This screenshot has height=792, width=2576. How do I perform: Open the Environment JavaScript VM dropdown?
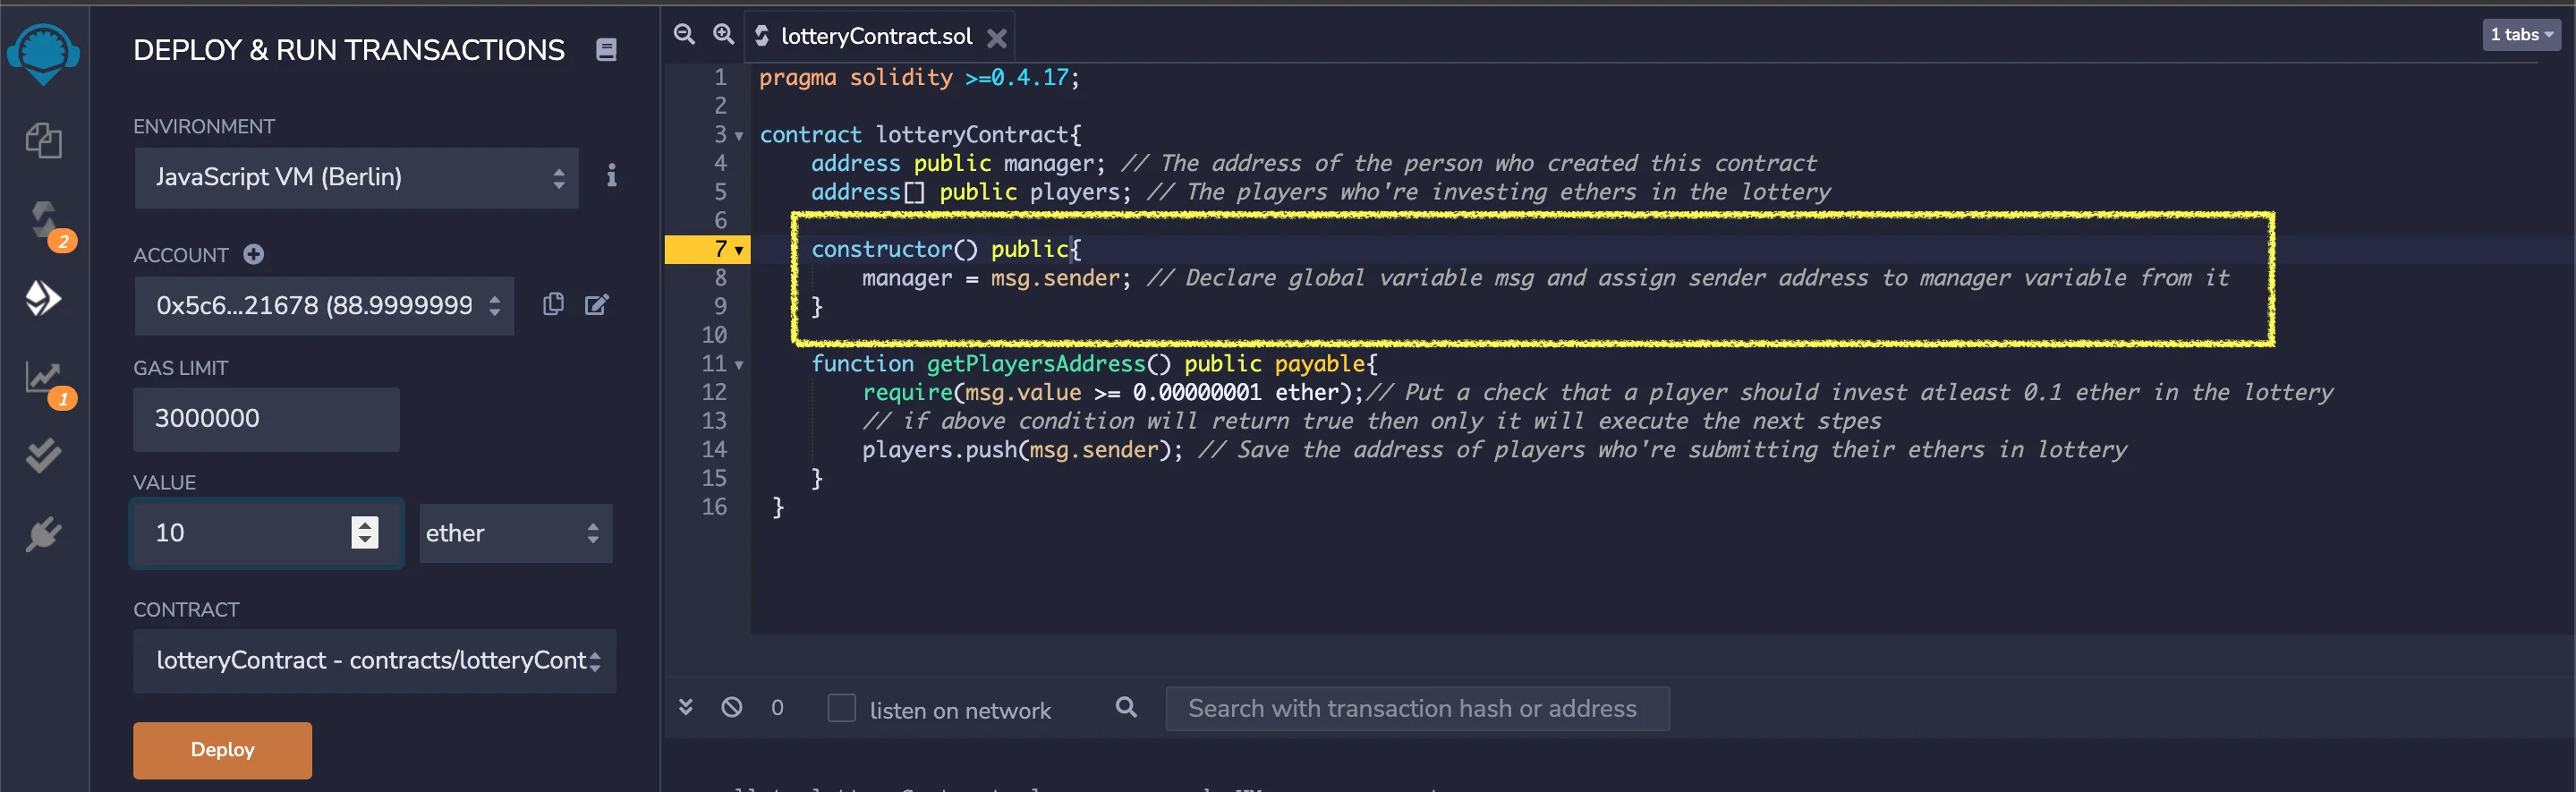tap(356, 178)
